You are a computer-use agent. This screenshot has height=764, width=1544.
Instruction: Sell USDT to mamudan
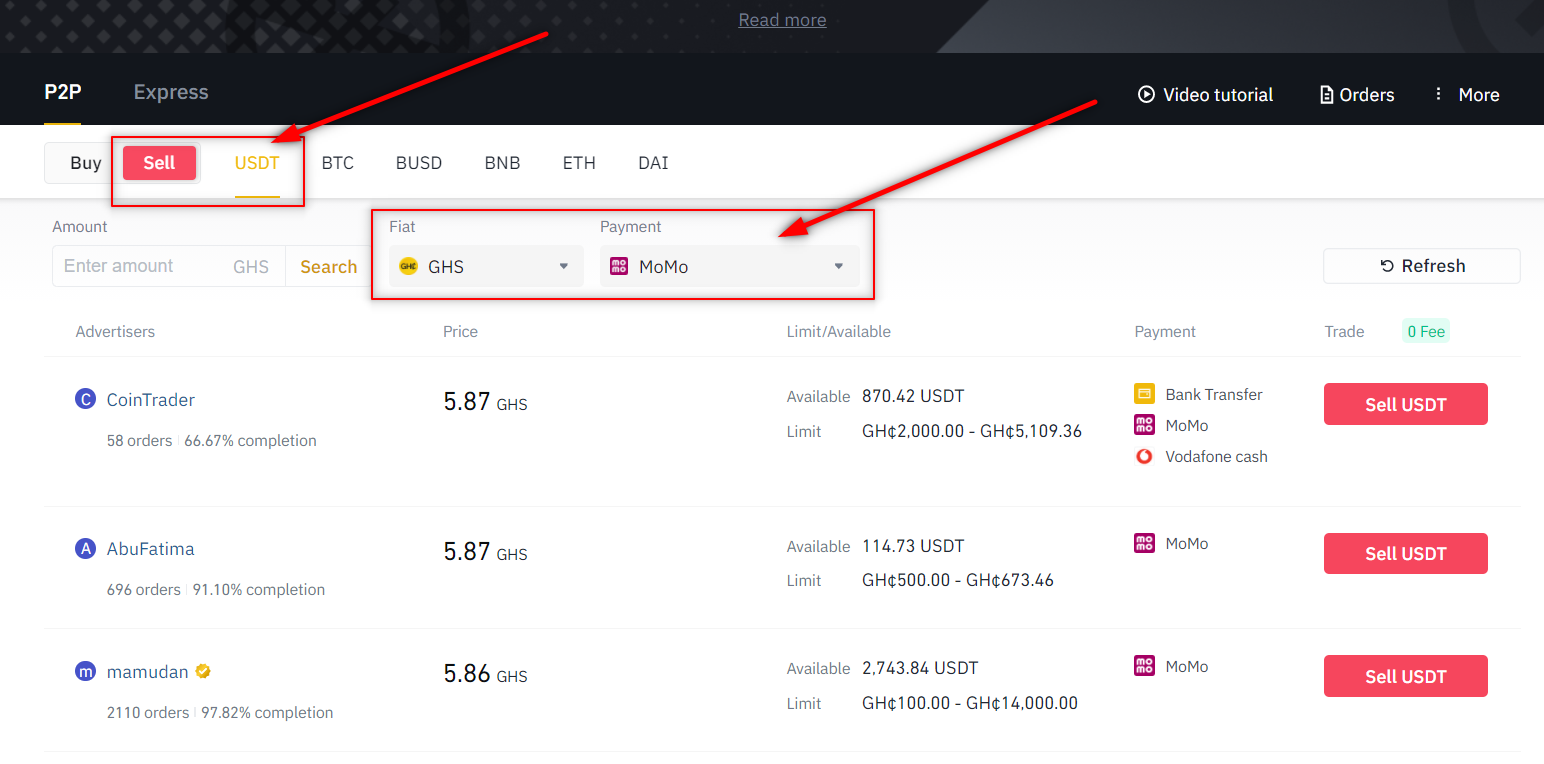1406,676
